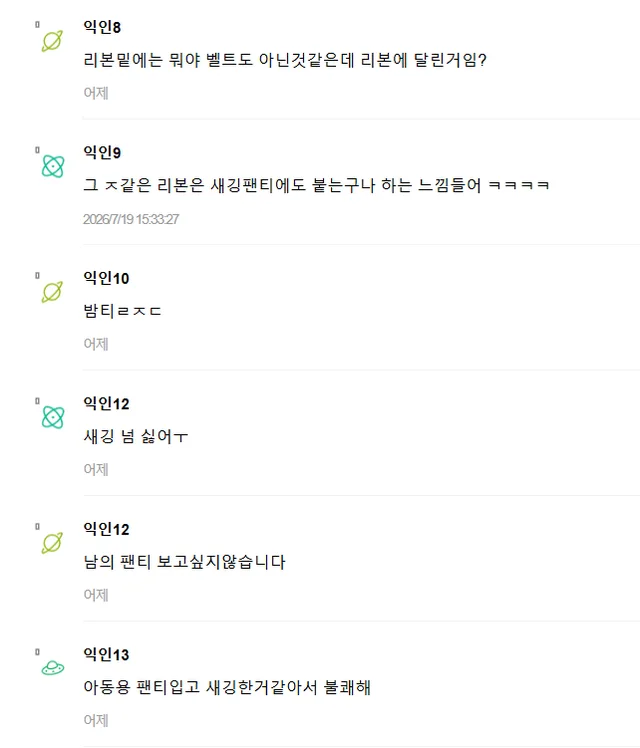Click the green planet avatar of 익인8
This screenshot has height=748, width=640.
[x=52, y=41]
